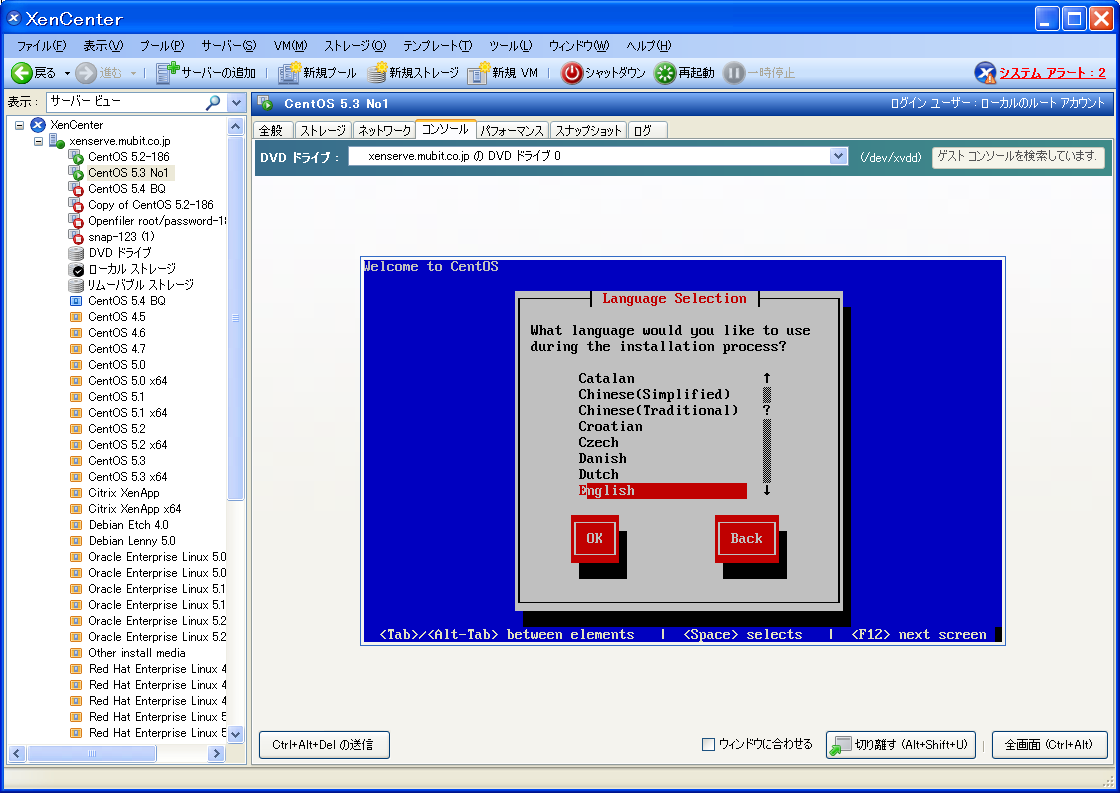Click the tree horizontal scroll-left arrow

tap(17, 754)
